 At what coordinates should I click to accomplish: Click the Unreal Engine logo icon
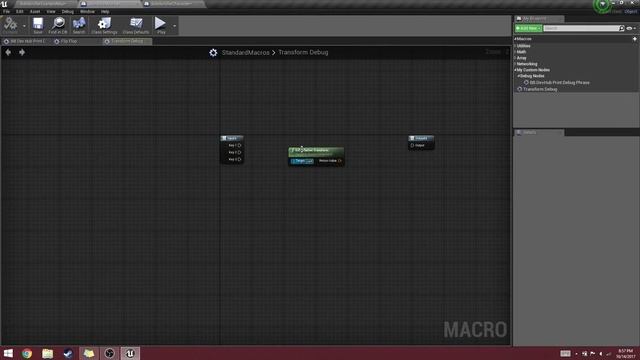(4, 4)
